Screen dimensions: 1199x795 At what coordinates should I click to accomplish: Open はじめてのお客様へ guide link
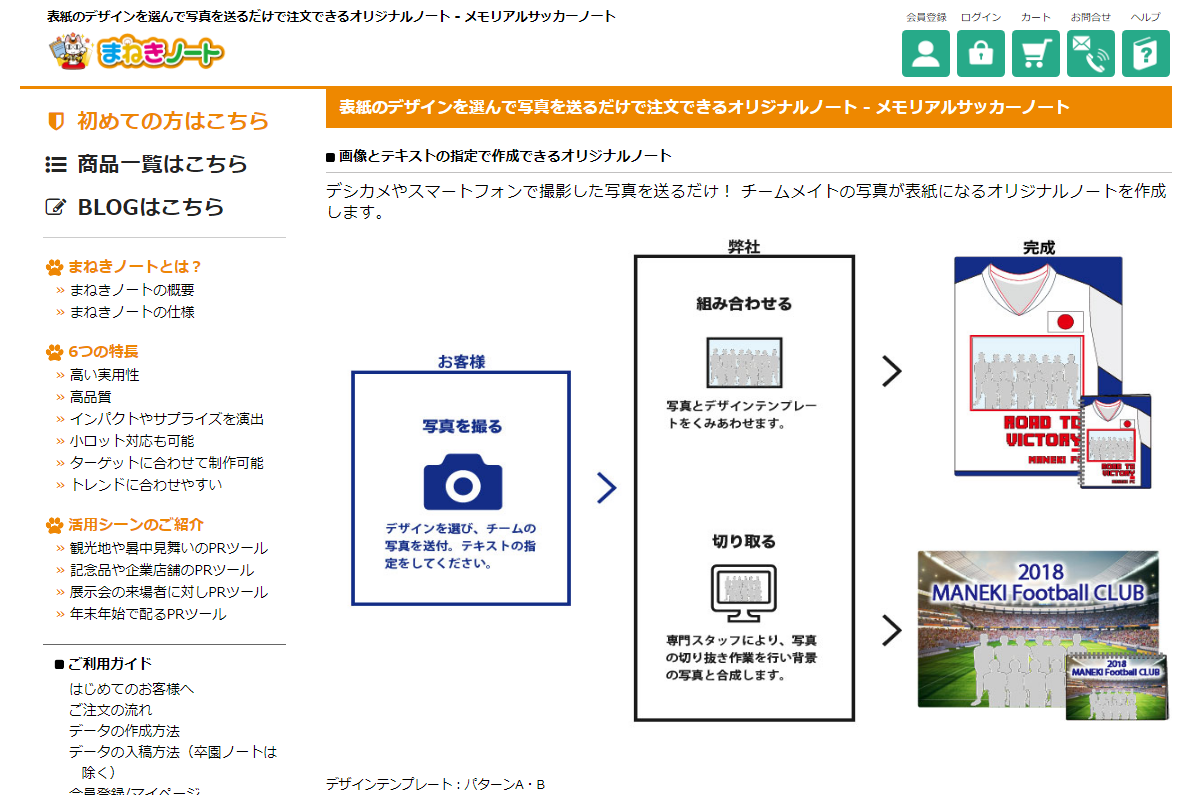(132, 689)
